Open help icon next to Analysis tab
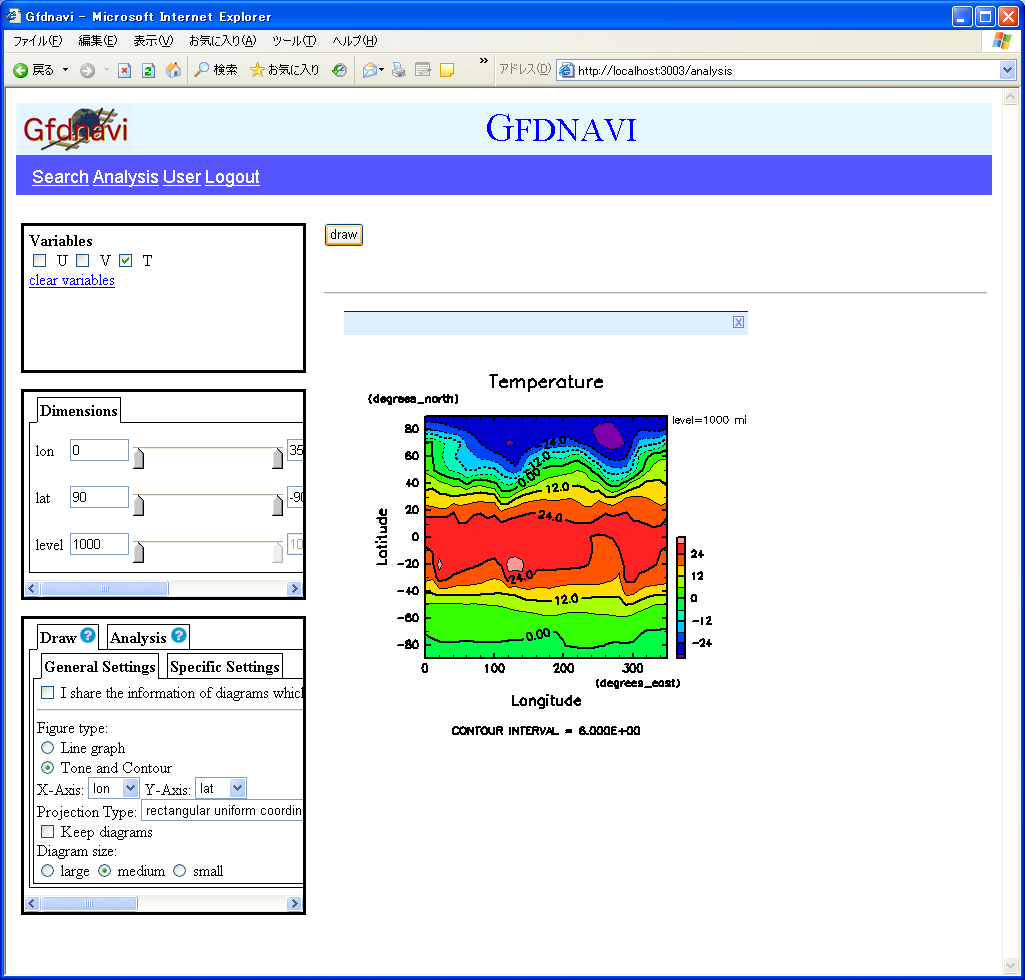 coord(178,635)
